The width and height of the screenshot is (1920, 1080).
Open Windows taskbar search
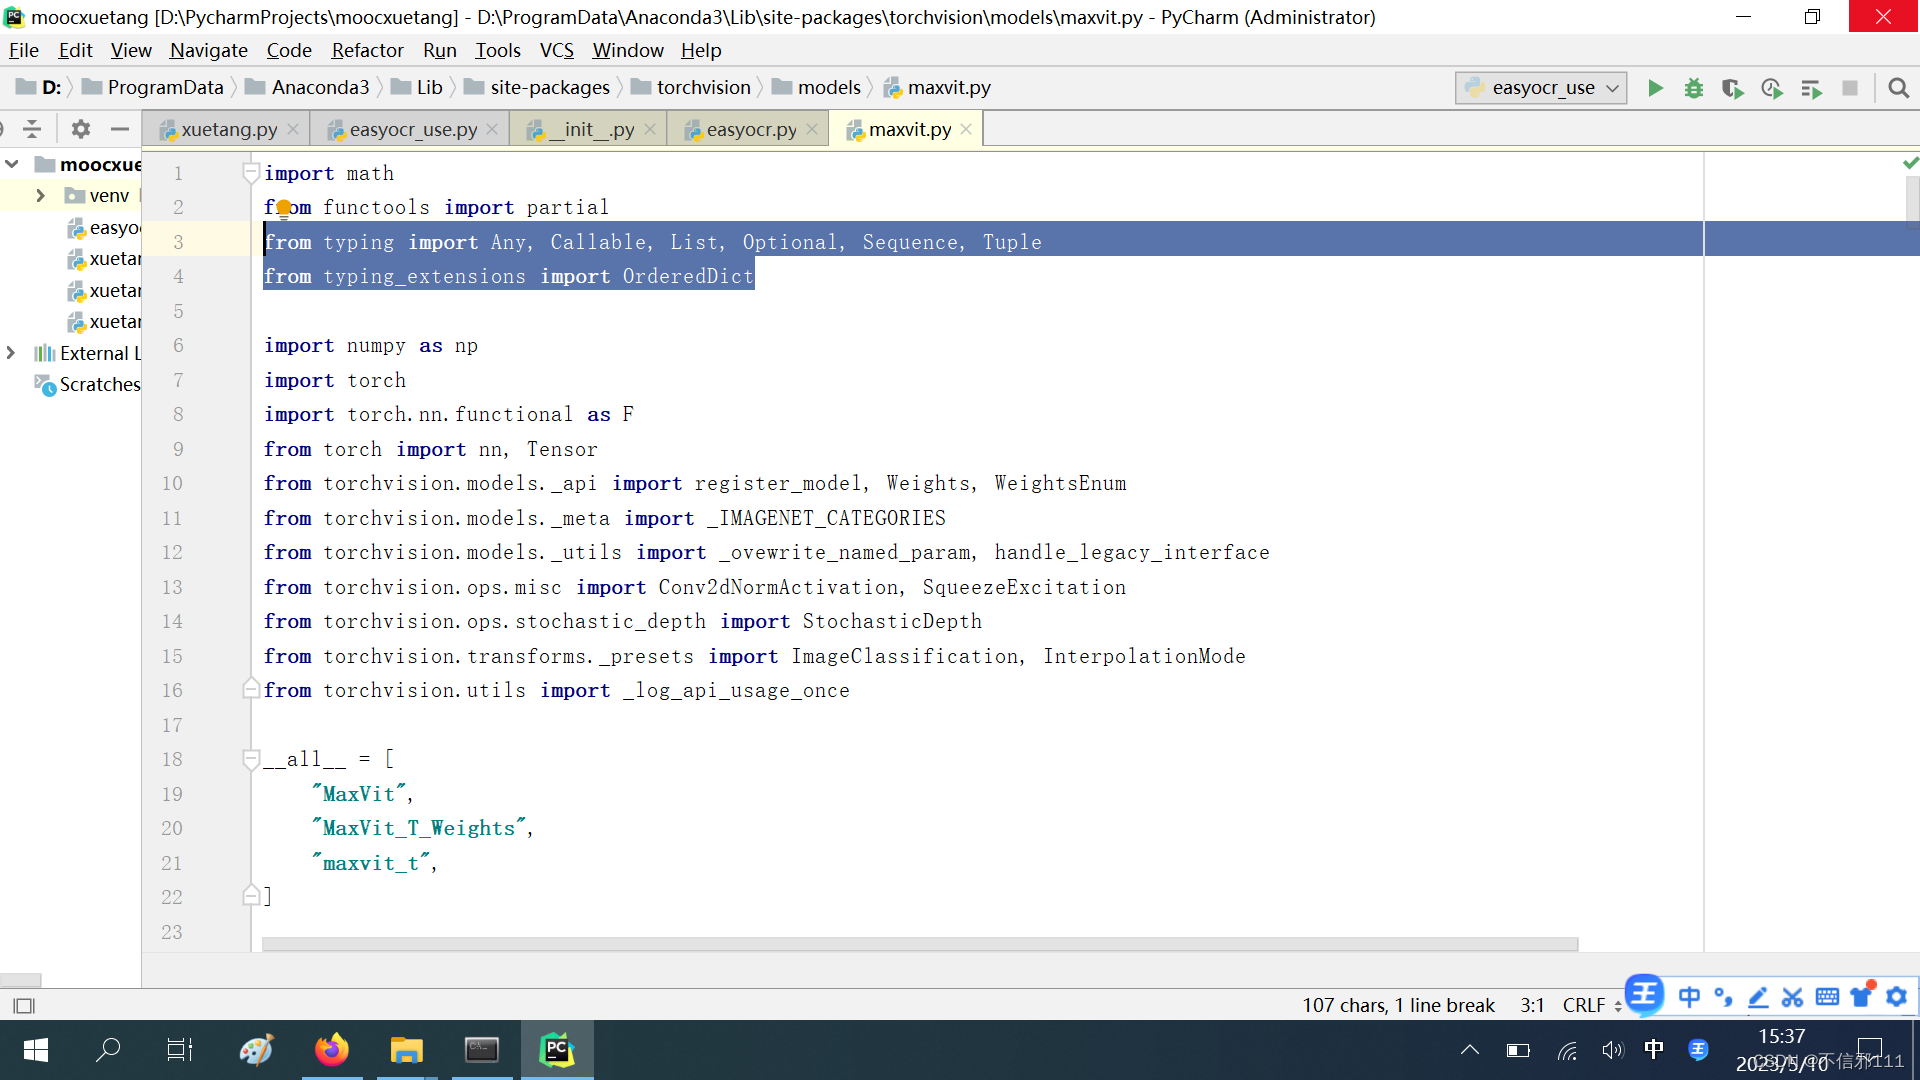108,1050
